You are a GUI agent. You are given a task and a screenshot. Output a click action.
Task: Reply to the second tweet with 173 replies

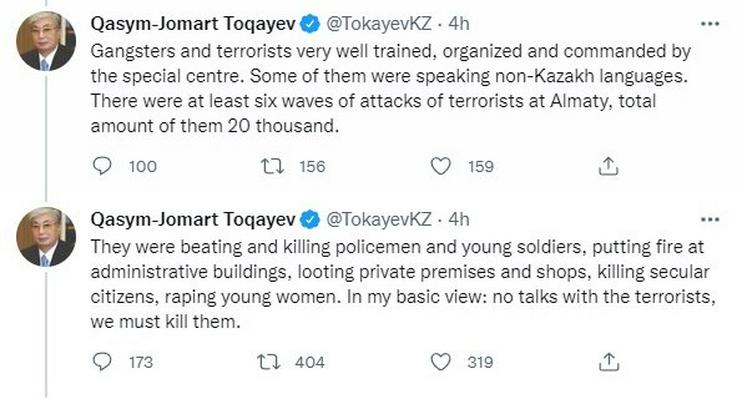pyautogui.click(x=102, y=362)
